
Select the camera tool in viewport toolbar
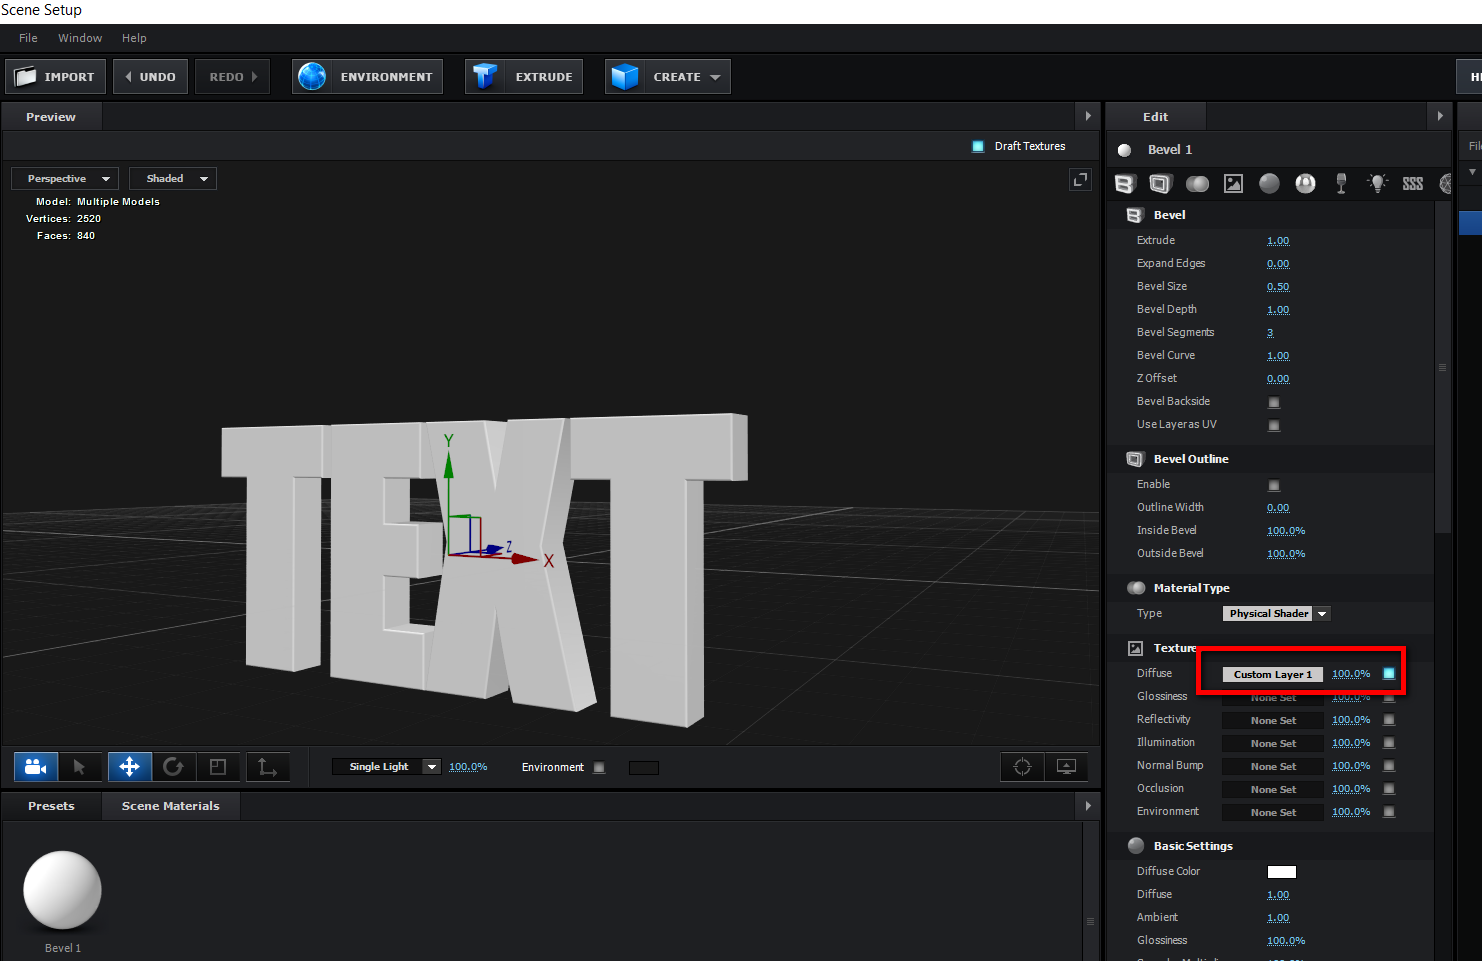(35, 767)
